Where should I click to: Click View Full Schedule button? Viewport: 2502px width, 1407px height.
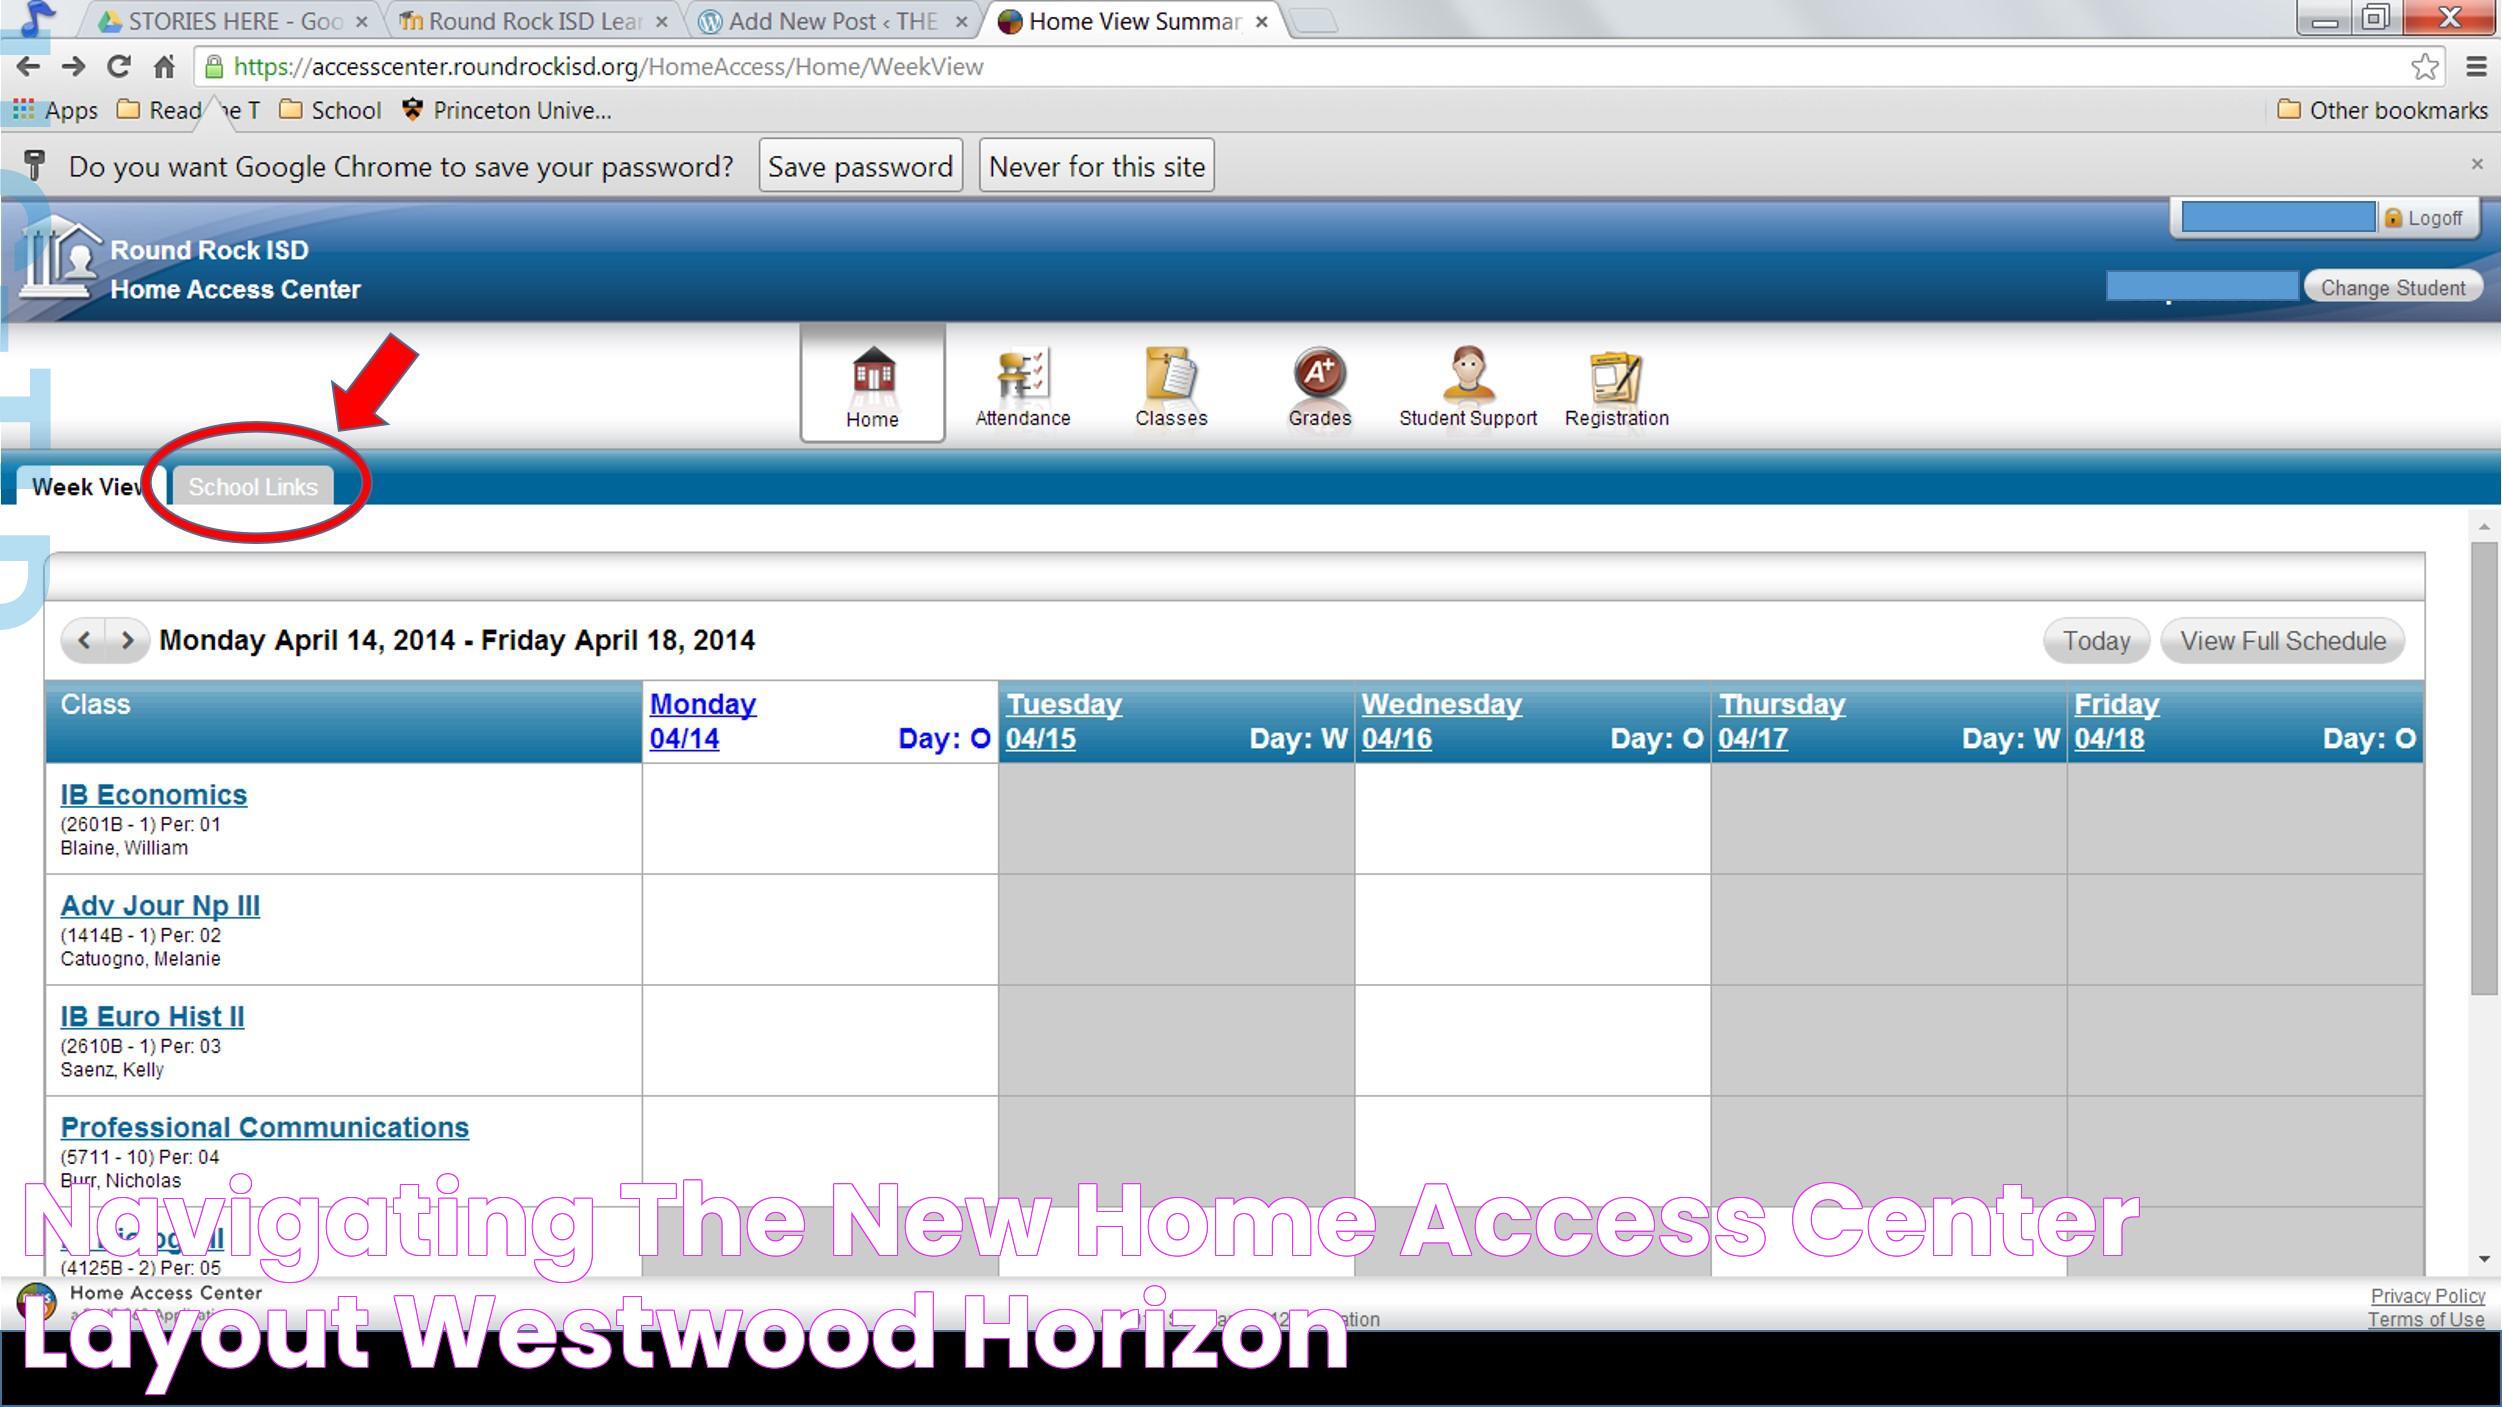pos(2283,641)
